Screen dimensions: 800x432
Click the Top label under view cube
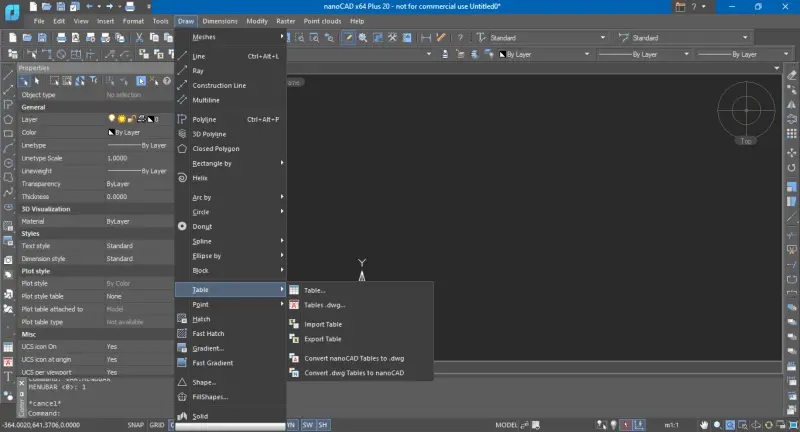point(746,141)
